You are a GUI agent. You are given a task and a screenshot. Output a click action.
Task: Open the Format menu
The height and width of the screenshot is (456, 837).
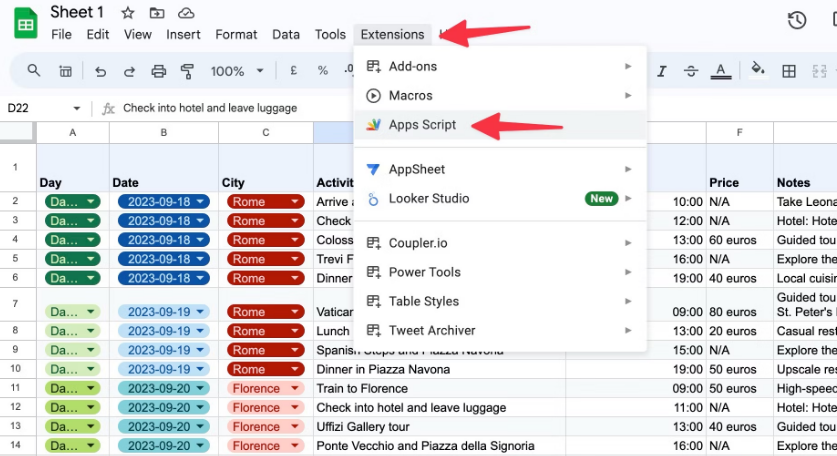coord(236,35)
